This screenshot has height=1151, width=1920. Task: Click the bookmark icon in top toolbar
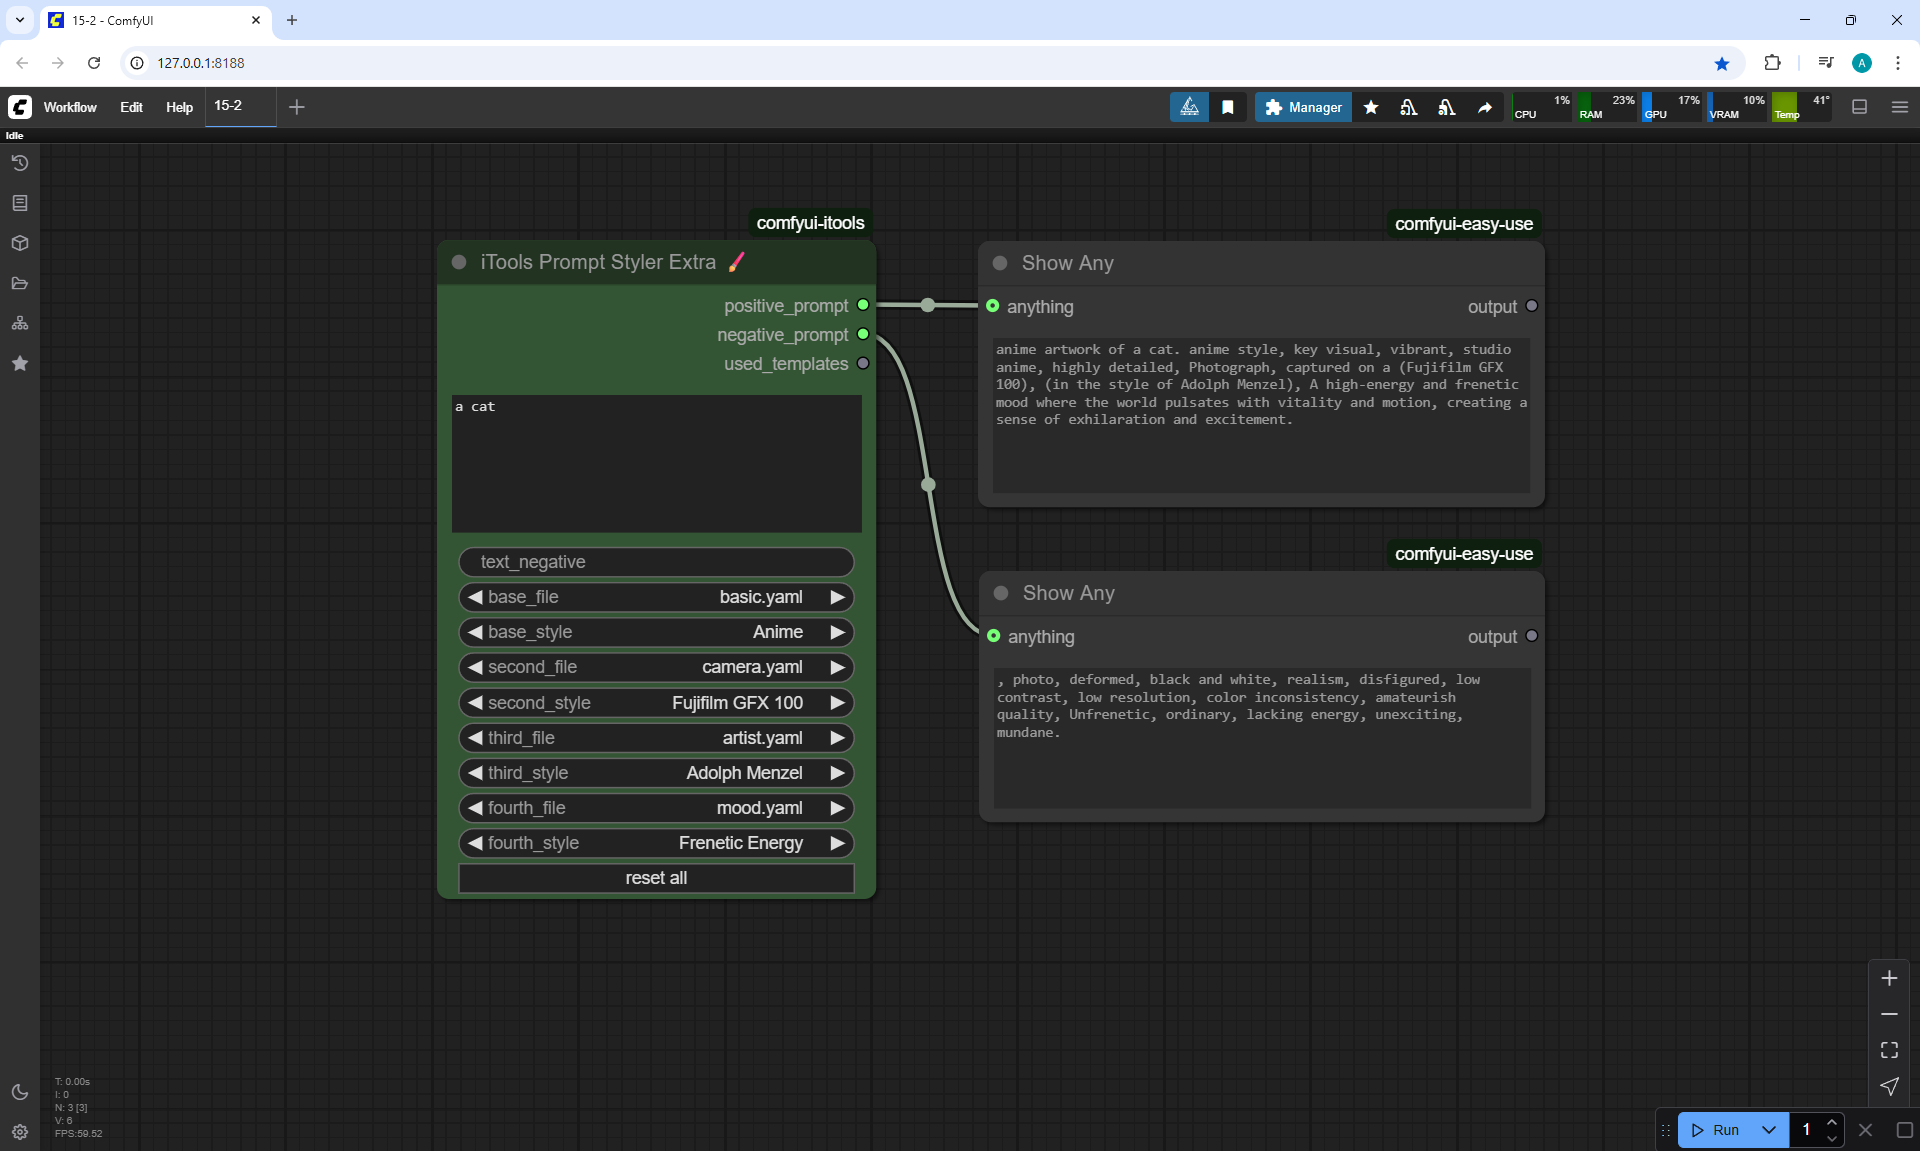[x=1228, y=107]
